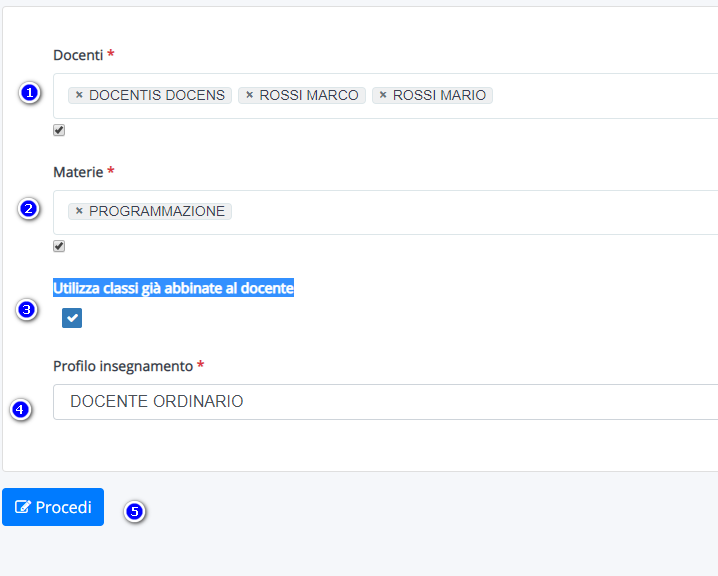Click the edit icon in Procedi button
The height and width of the screenshot is (576, 718).
point(23,507)
